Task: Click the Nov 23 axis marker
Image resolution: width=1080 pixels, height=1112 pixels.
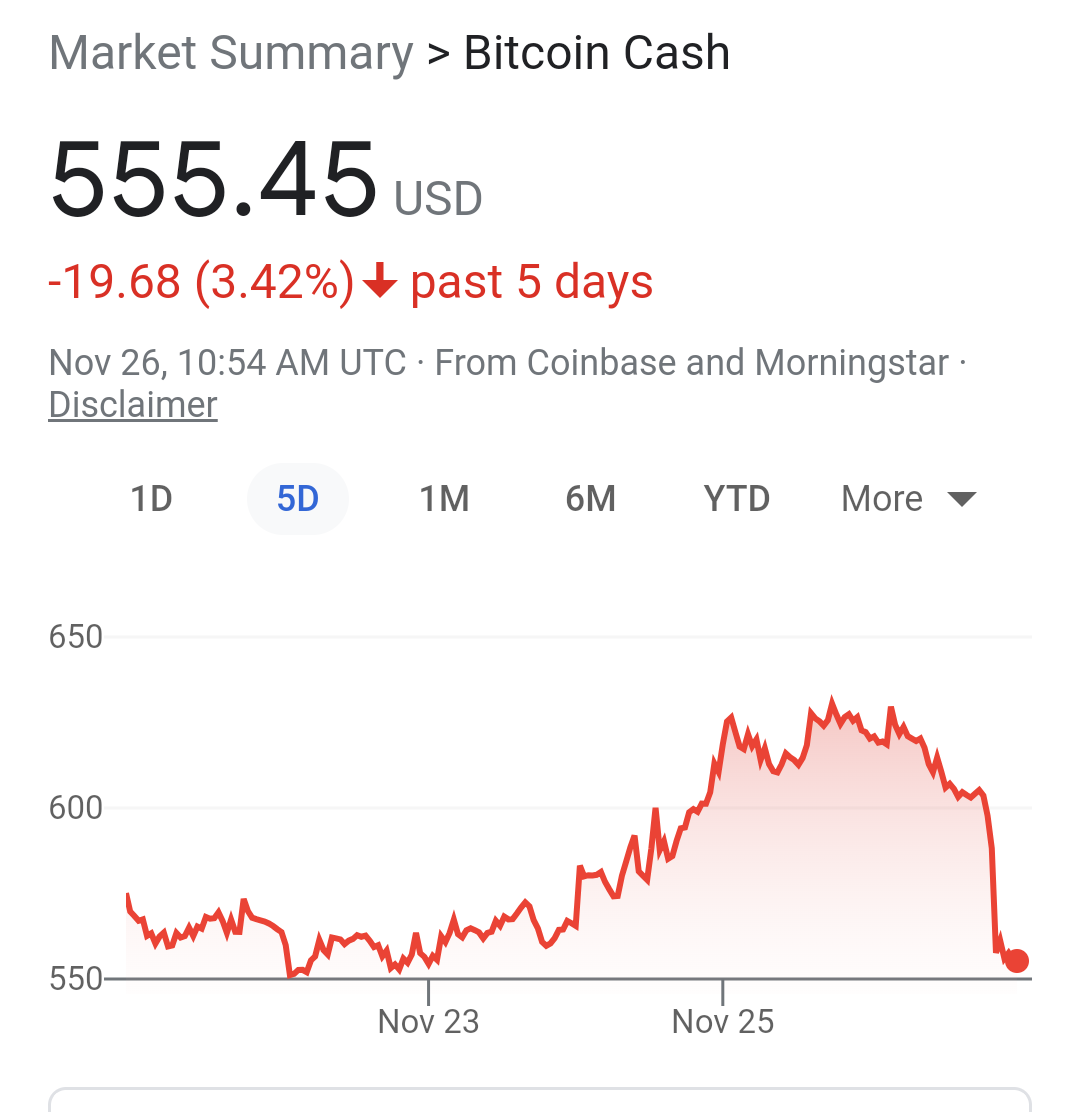Action: pyautogui.click(x=428, y=1022)
